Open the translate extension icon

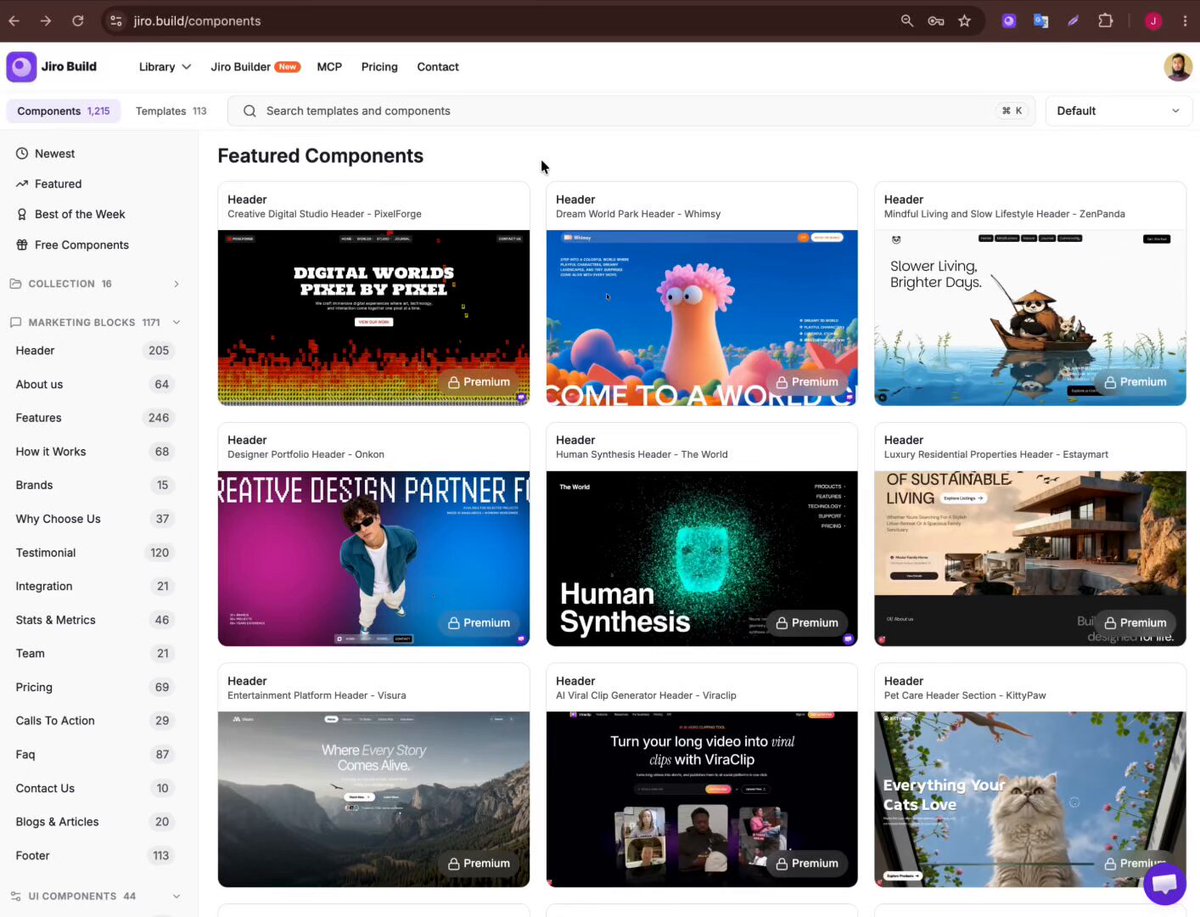[1041, 20]
